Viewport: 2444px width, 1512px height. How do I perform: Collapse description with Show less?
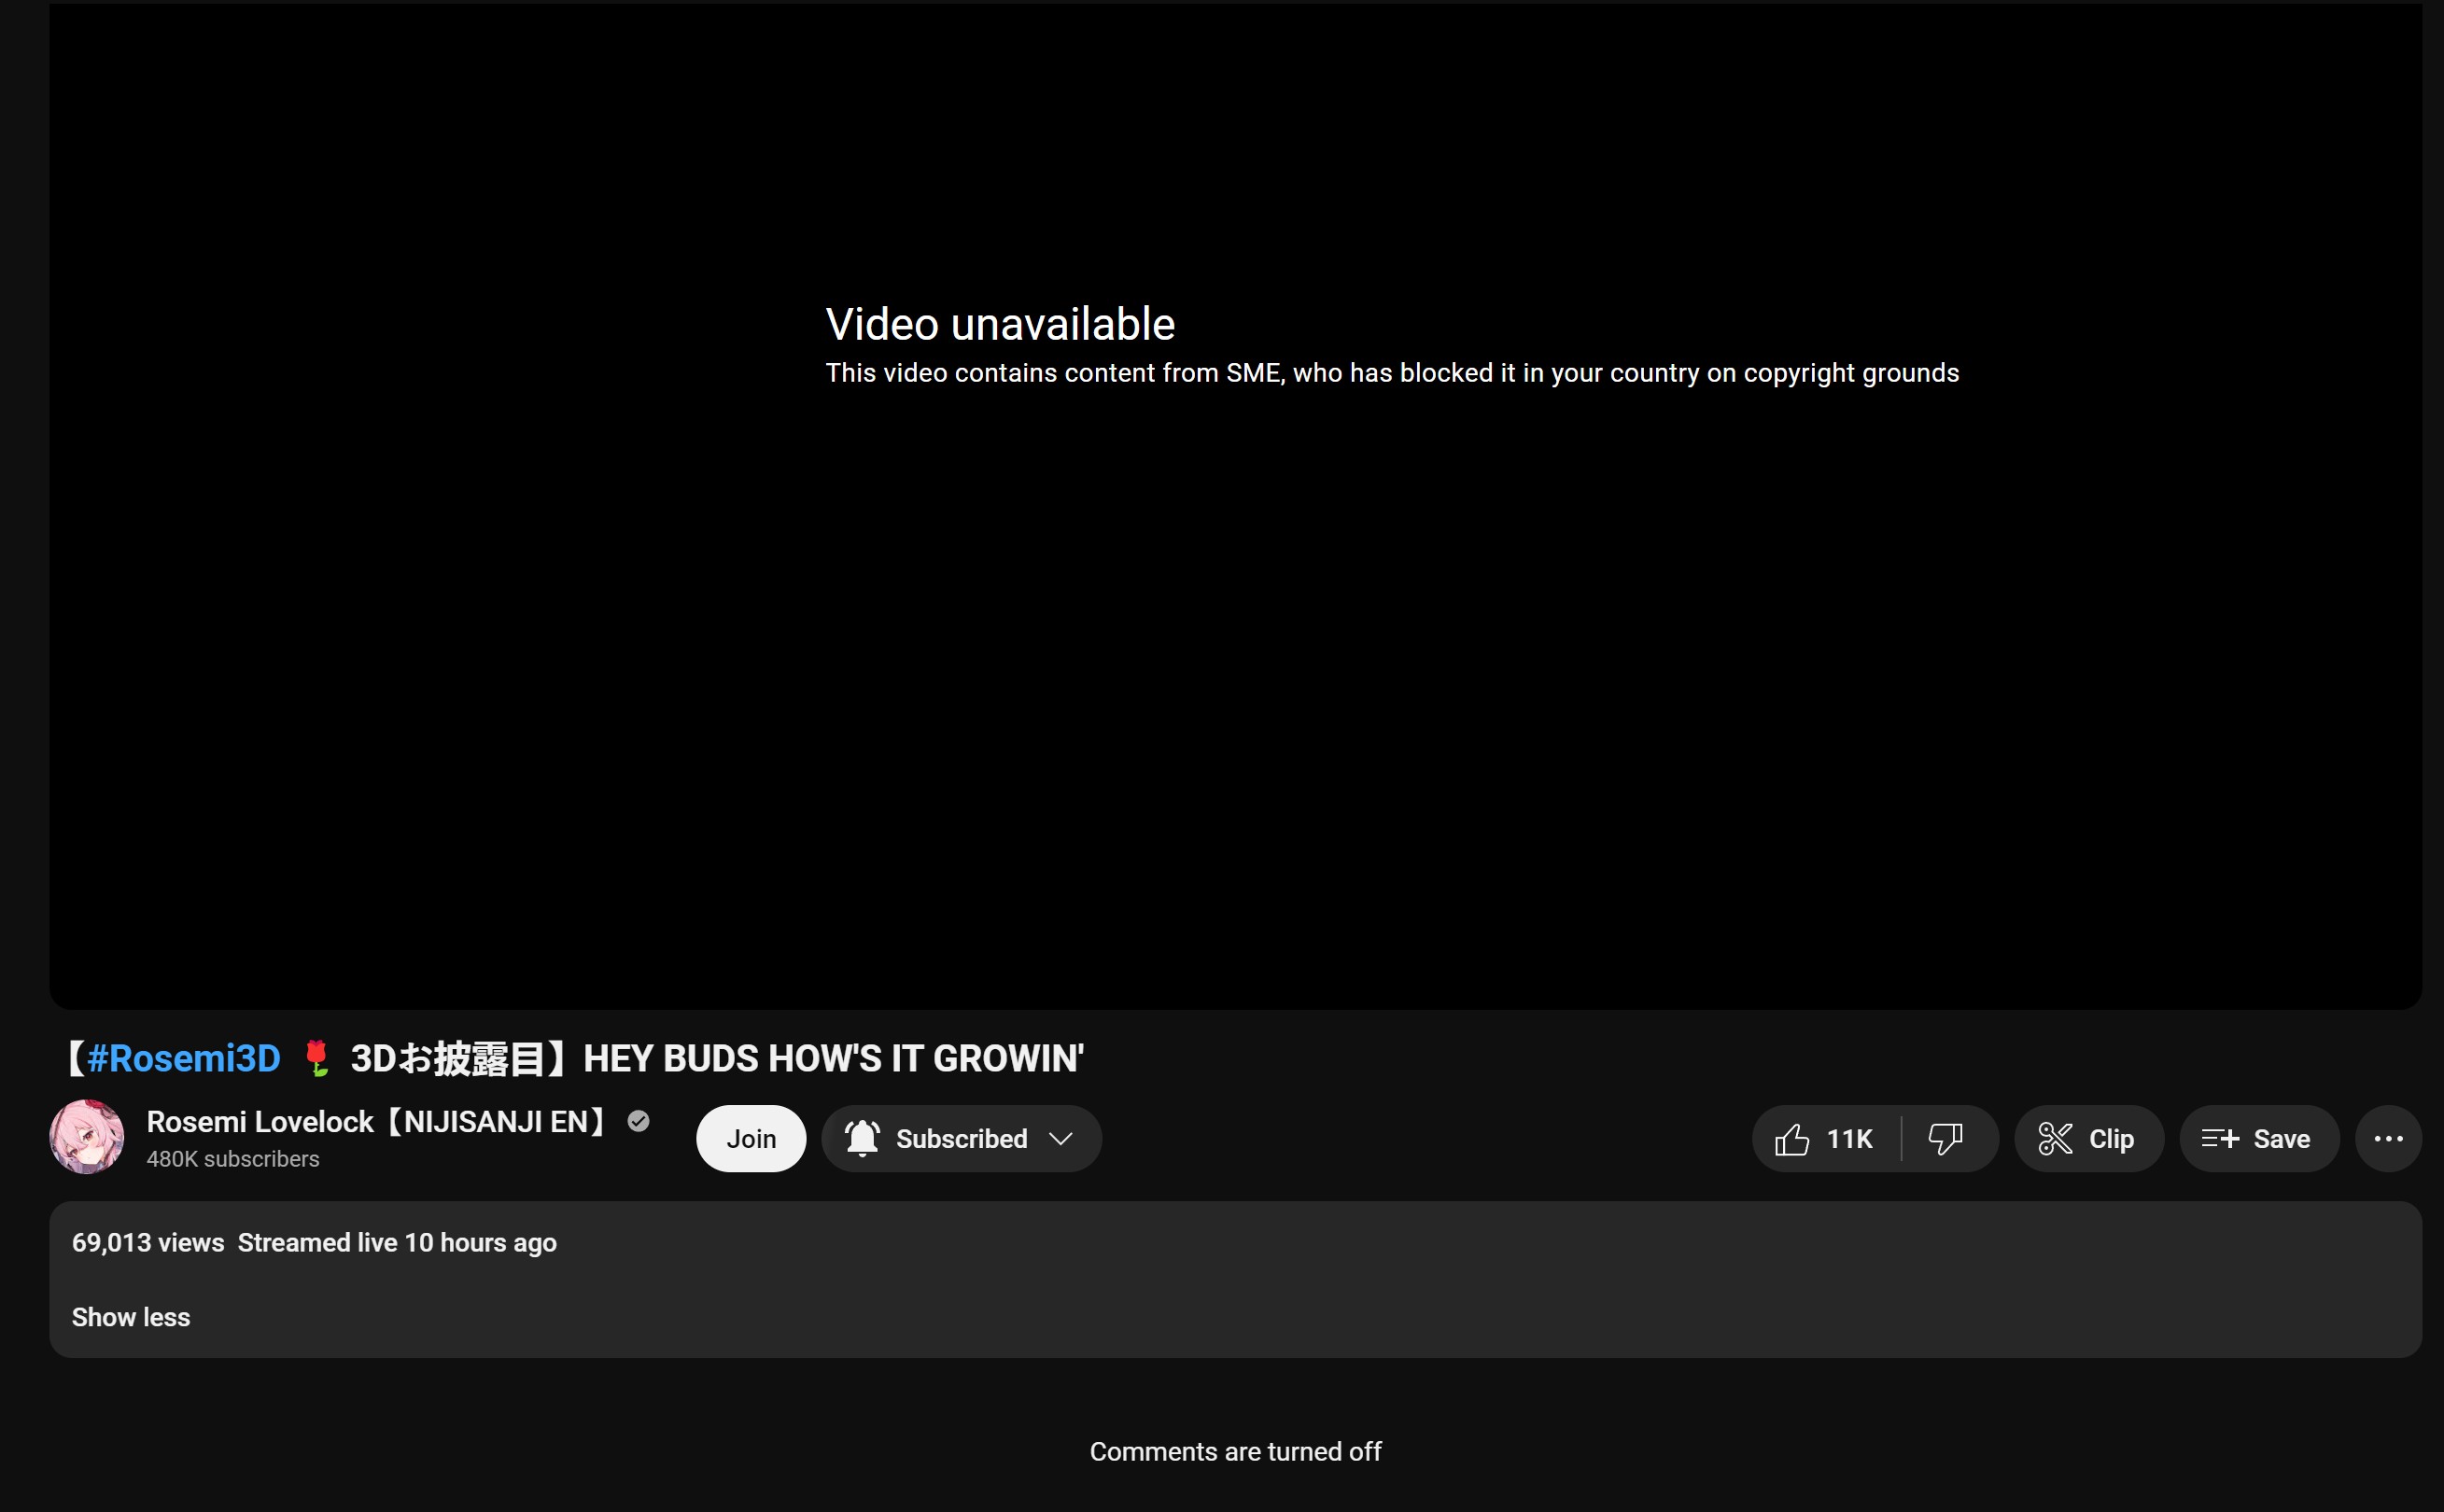click(x=131, y=1317)
